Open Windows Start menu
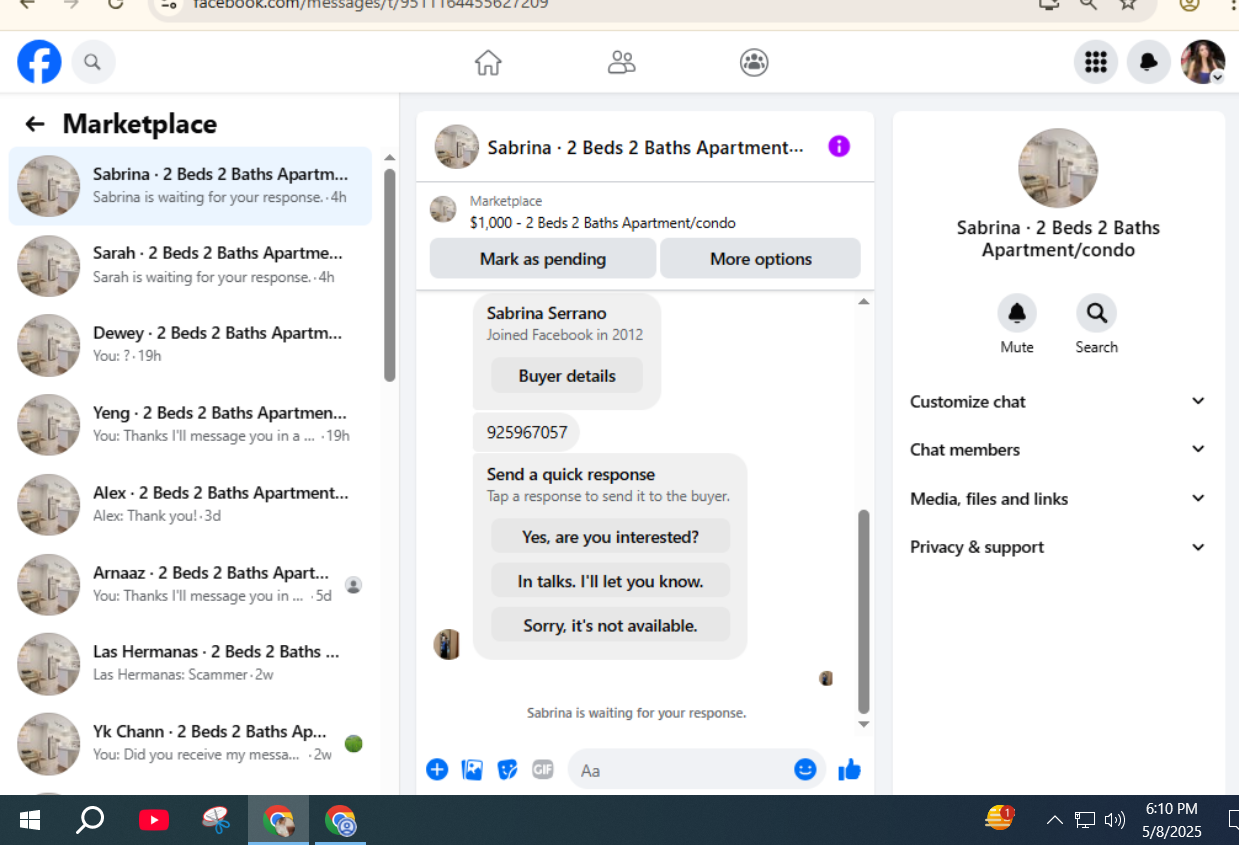Viewport: 1239px width, 845px height. click(30, 821)
